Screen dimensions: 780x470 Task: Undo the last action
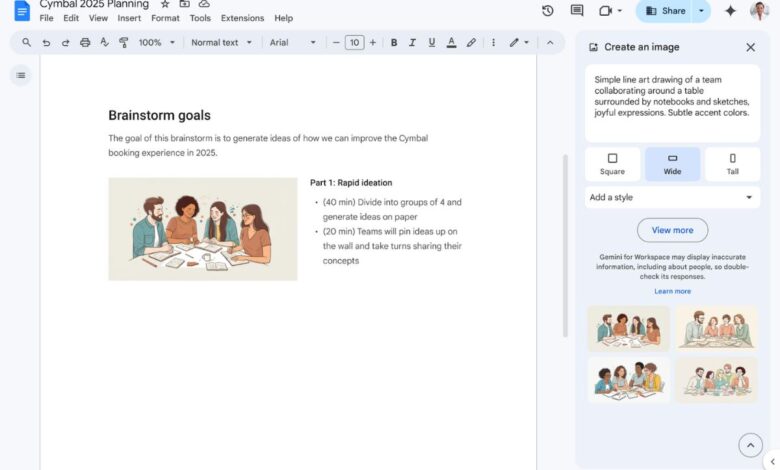[46, 43]
